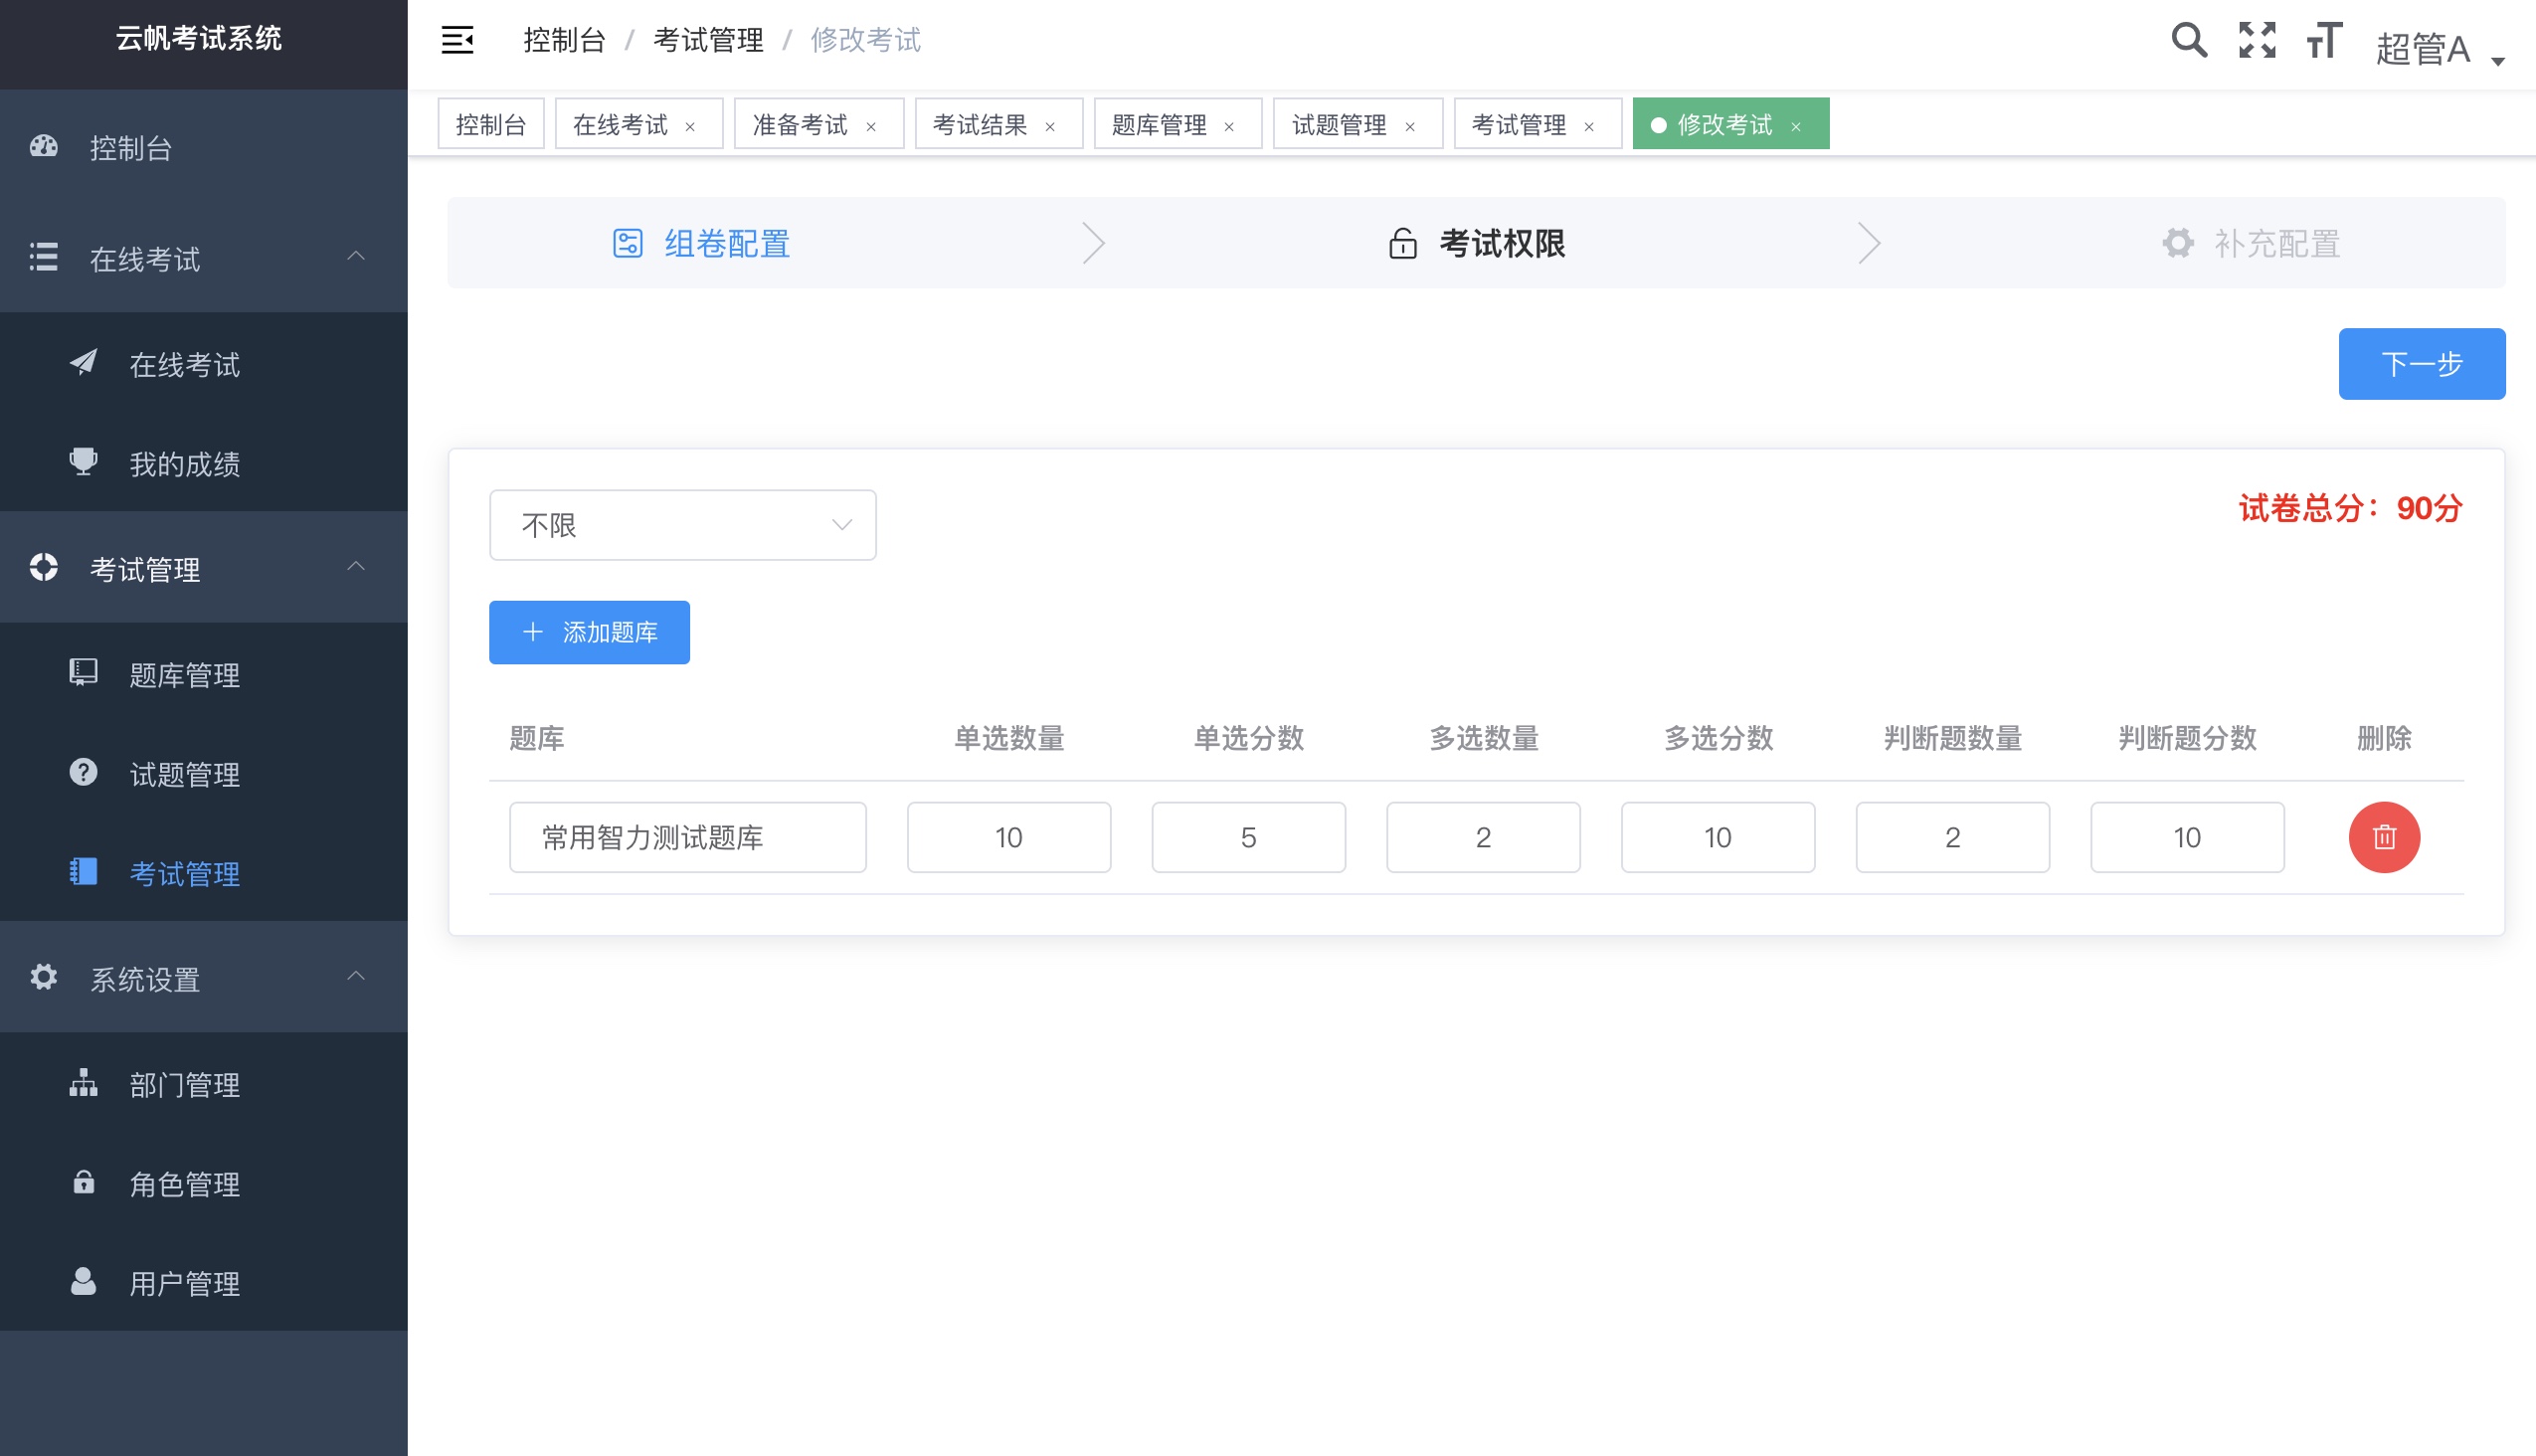
Task: Go to the 组卷配置 step
Action: (724, 243)
